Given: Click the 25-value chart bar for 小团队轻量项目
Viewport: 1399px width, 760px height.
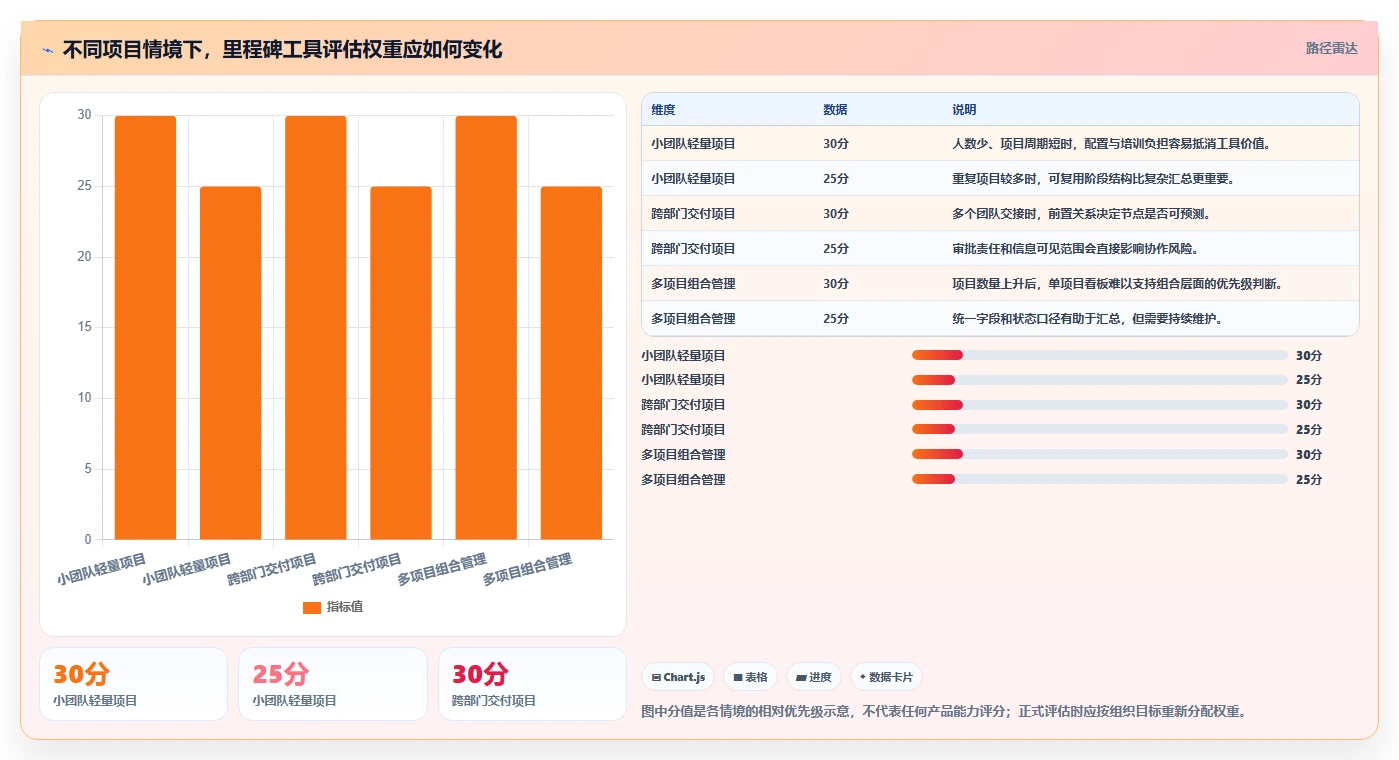Looking at the screenshot, I should pos(230,363).
